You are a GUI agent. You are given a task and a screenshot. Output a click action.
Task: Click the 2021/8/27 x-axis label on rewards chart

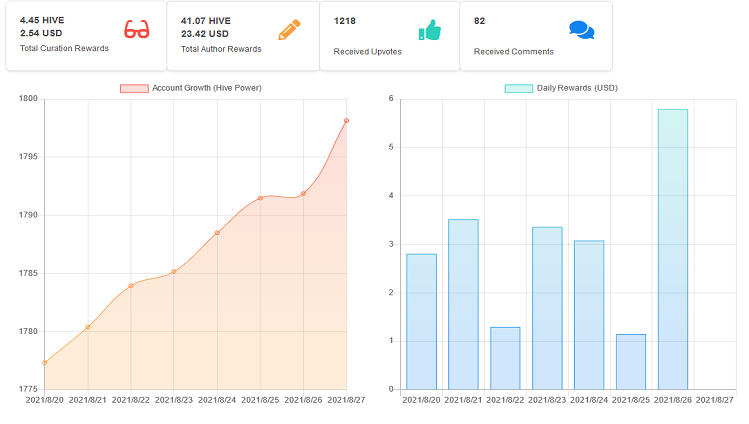pos(715,400)
